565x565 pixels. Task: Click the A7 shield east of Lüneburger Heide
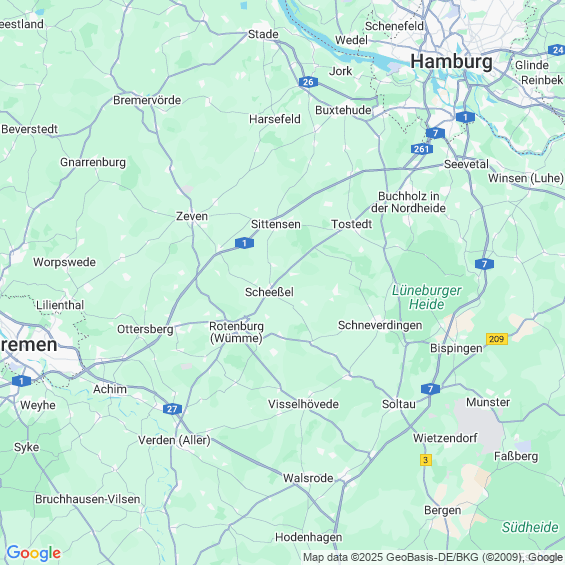click(x=484, y=264)
